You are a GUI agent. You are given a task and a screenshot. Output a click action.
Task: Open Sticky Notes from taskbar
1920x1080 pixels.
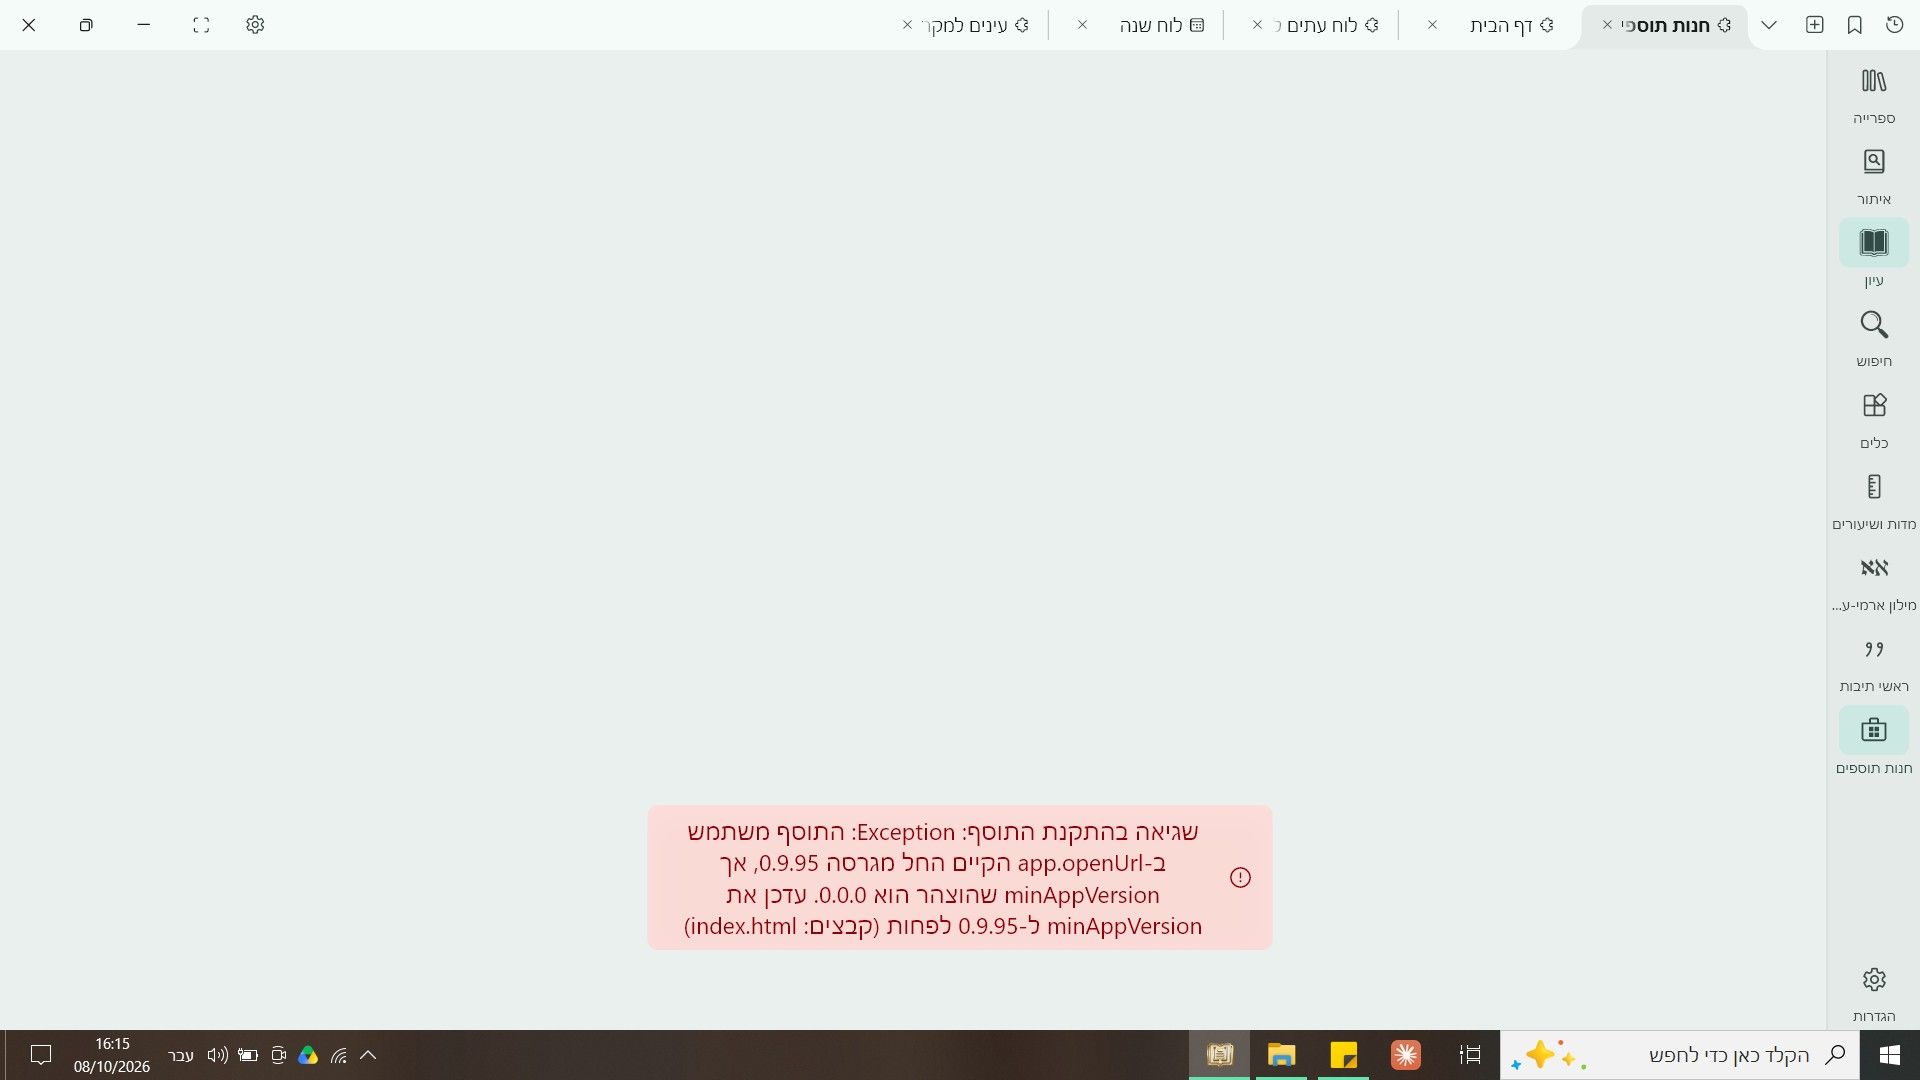[1343, 1055]
